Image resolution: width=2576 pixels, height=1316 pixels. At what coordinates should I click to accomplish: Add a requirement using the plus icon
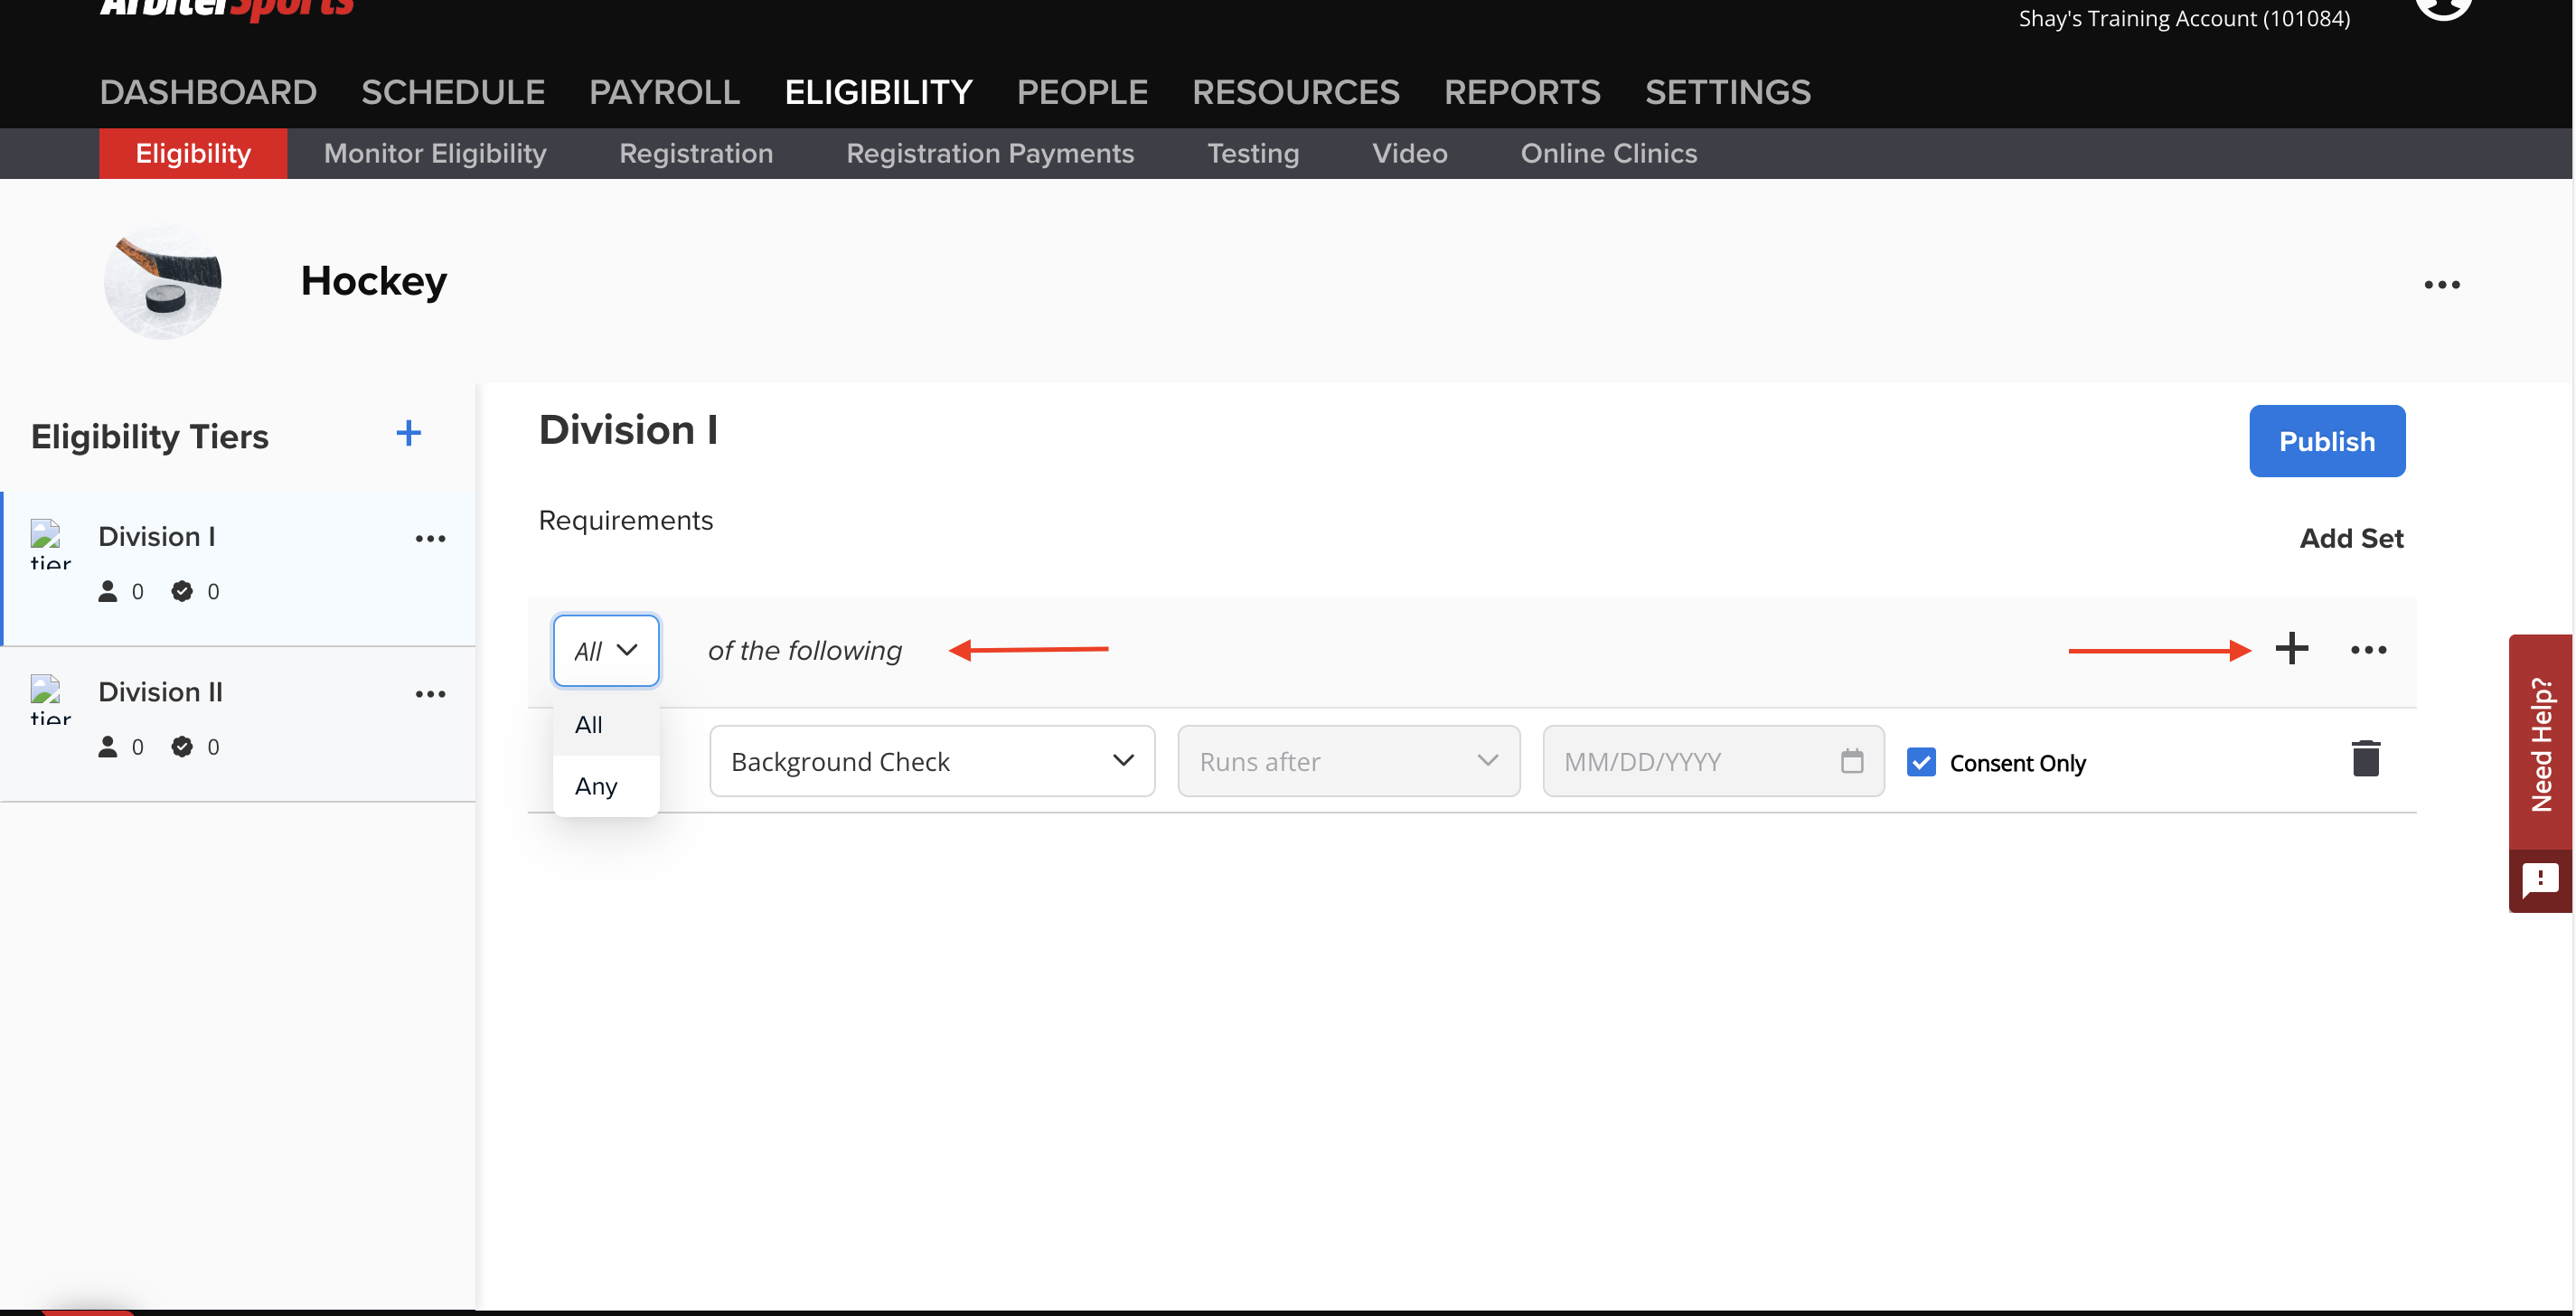pos(2292,648)
